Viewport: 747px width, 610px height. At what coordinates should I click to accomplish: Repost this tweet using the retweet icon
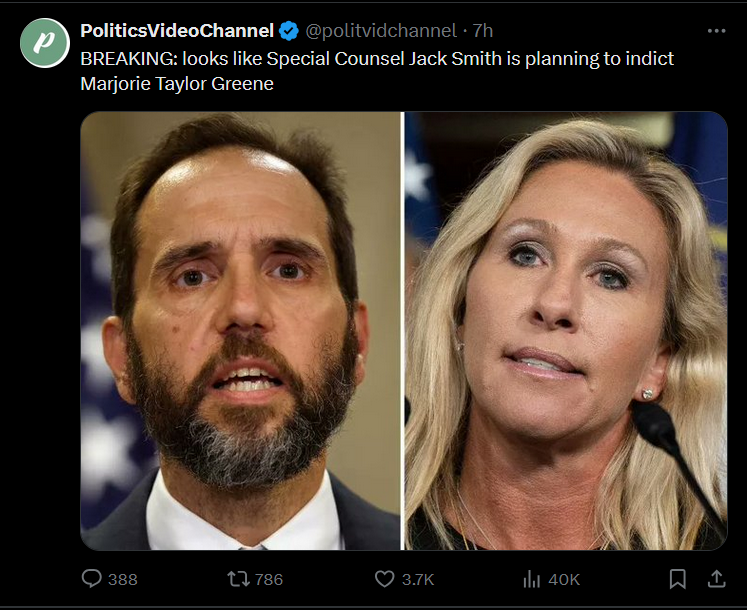coord(238,579)
